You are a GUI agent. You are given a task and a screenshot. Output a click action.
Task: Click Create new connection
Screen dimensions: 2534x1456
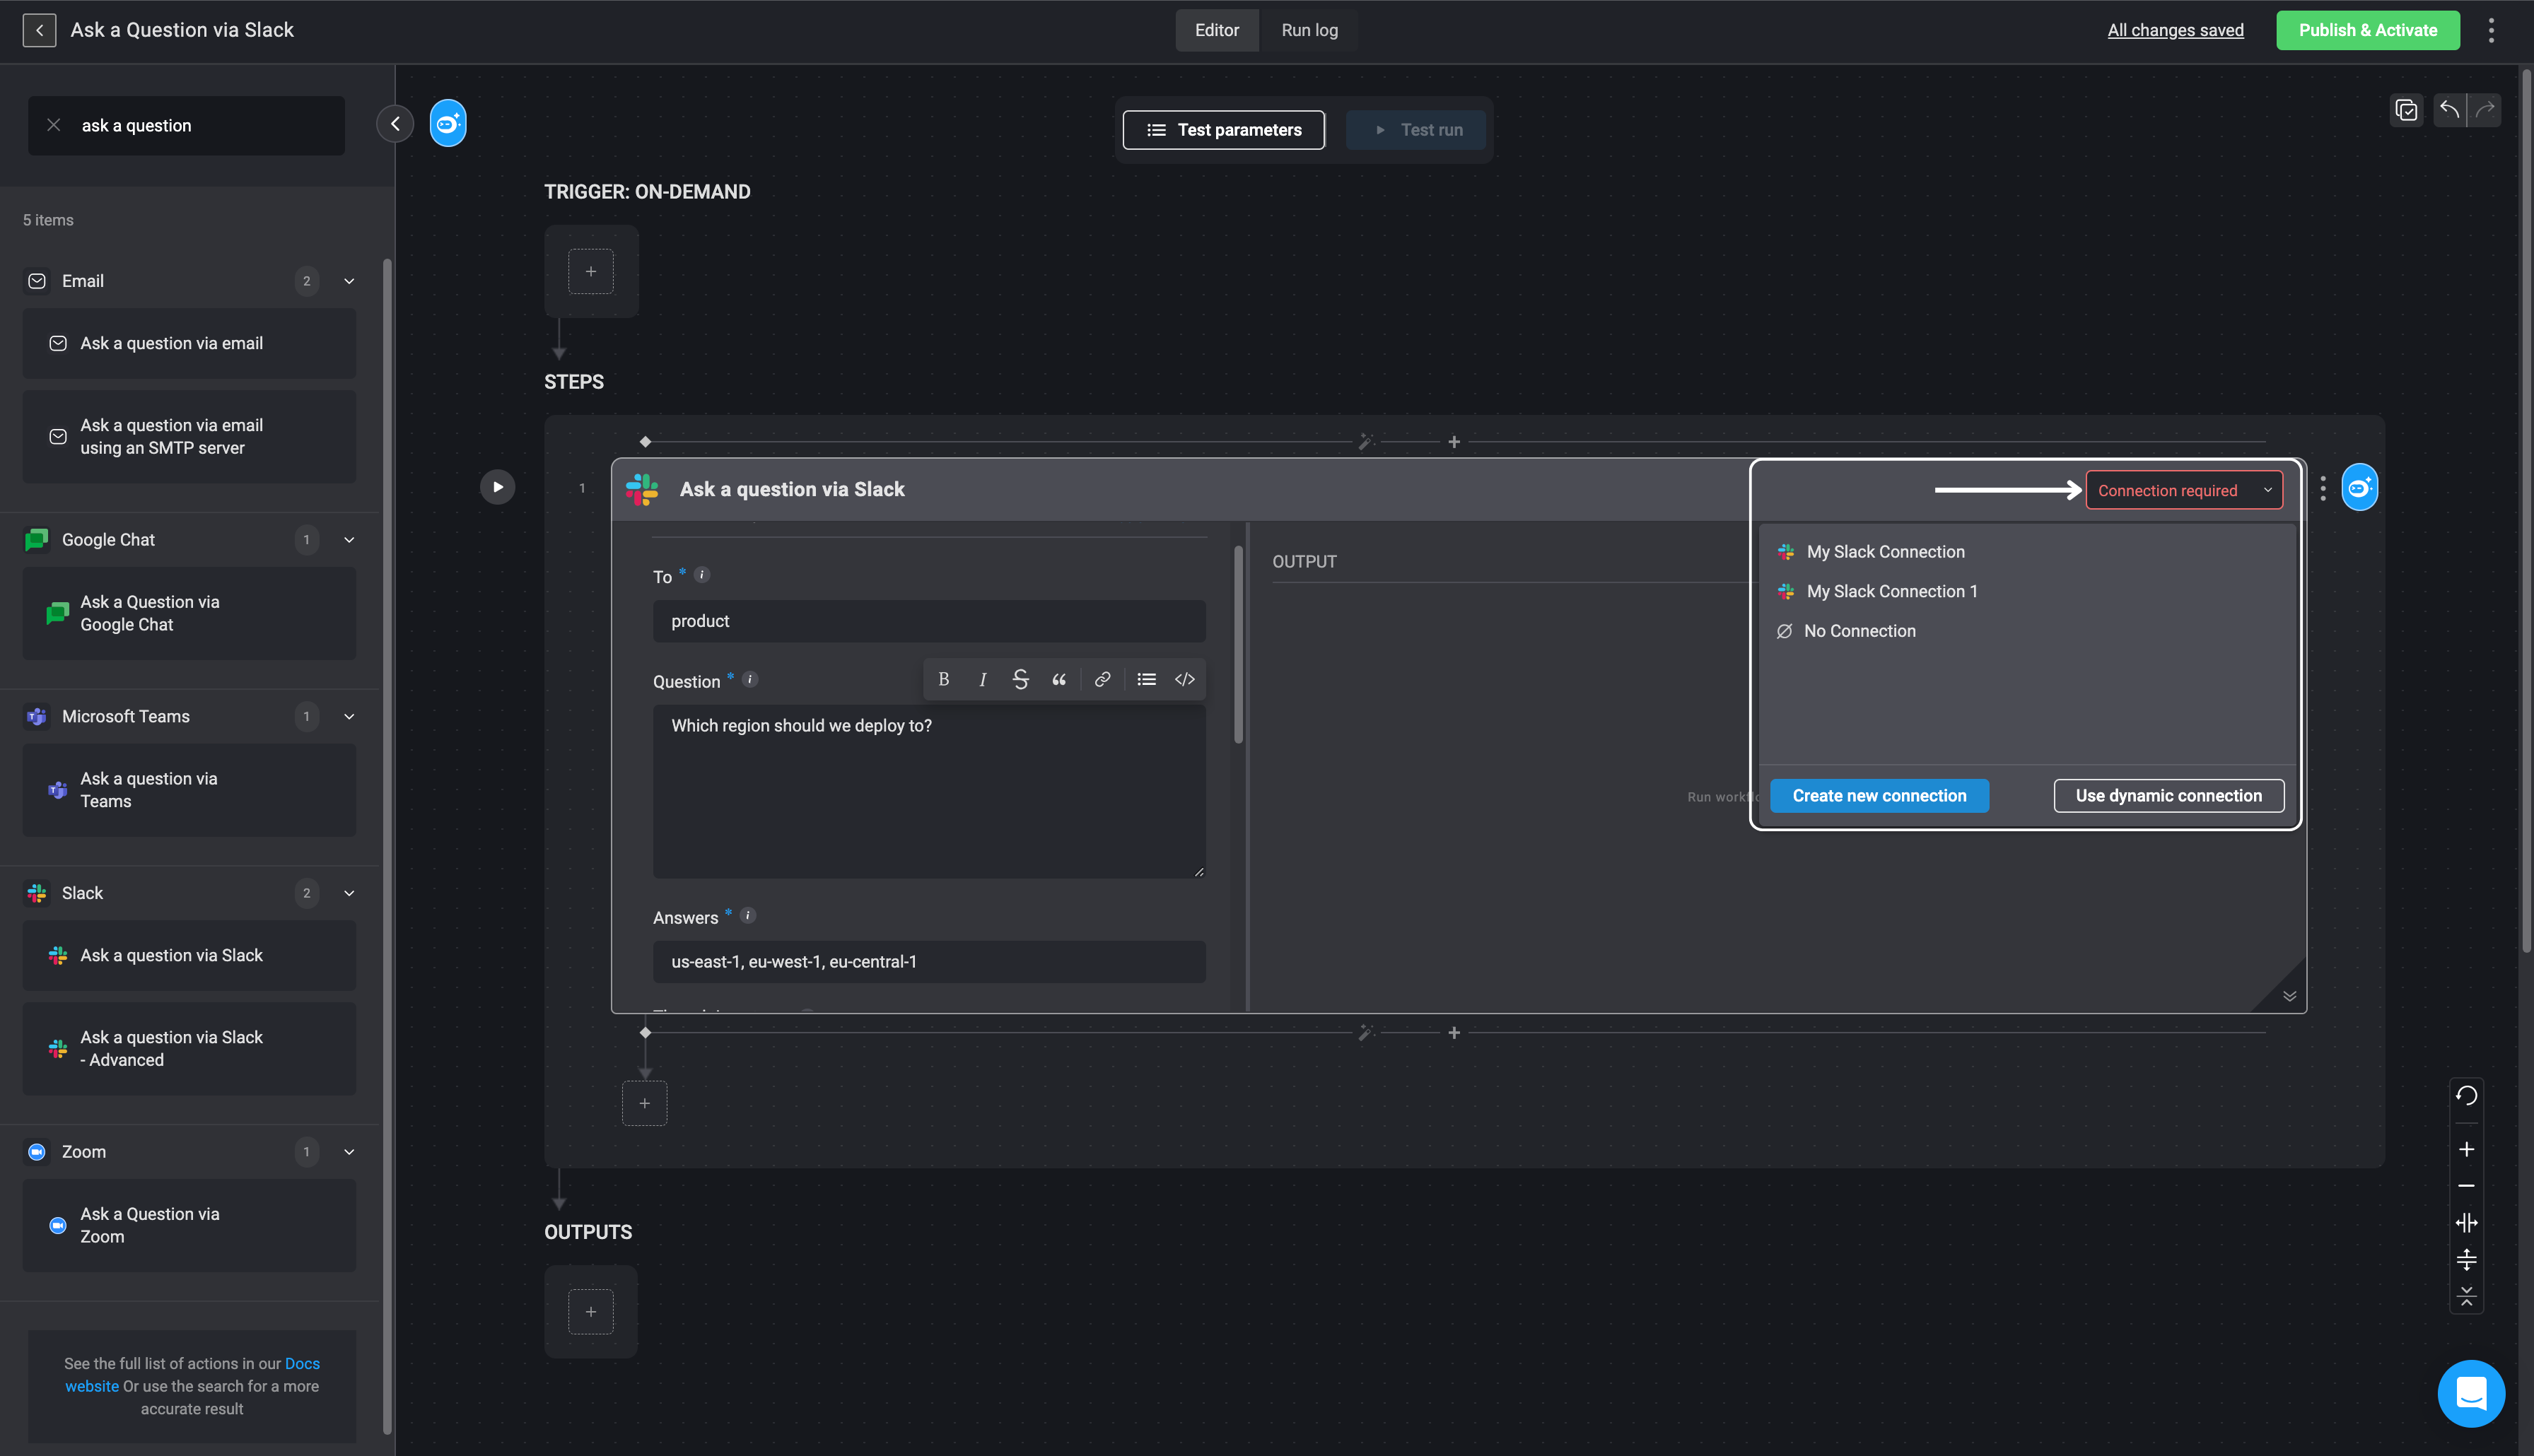click(x=1879, y=796)
